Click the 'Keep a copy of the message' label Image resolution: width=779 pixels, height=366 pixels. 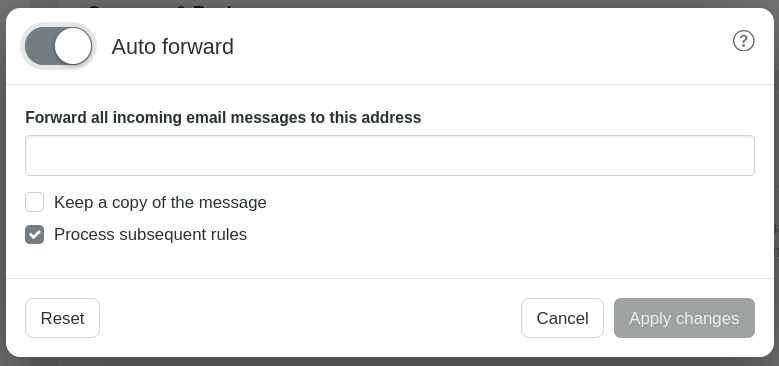pyautogui.click(x=160, y=203)
